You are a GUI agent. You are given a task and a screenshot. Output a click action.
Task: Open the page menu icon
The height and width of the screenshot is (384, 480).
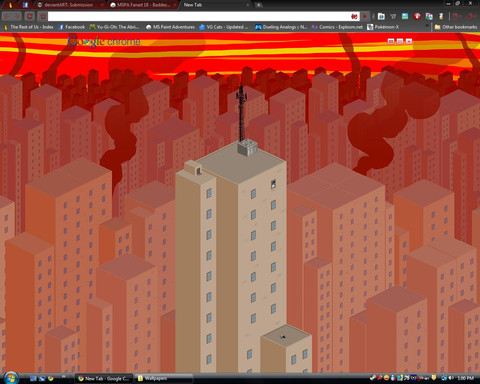[455, 16]
